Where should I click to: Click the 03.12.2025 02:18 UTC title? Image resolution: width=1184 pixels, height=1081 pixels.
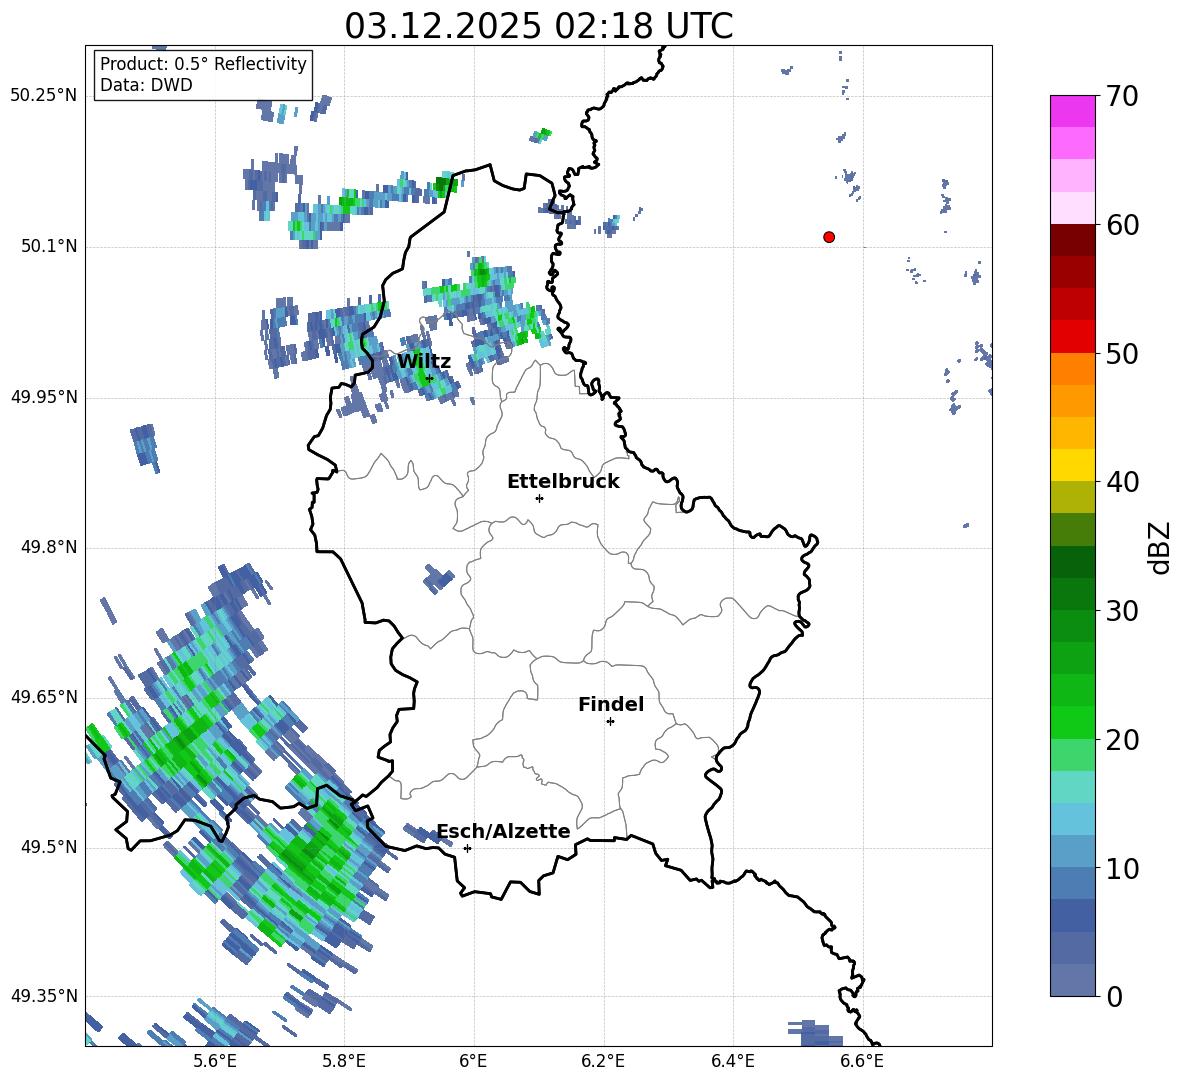[x=538, y=26]
